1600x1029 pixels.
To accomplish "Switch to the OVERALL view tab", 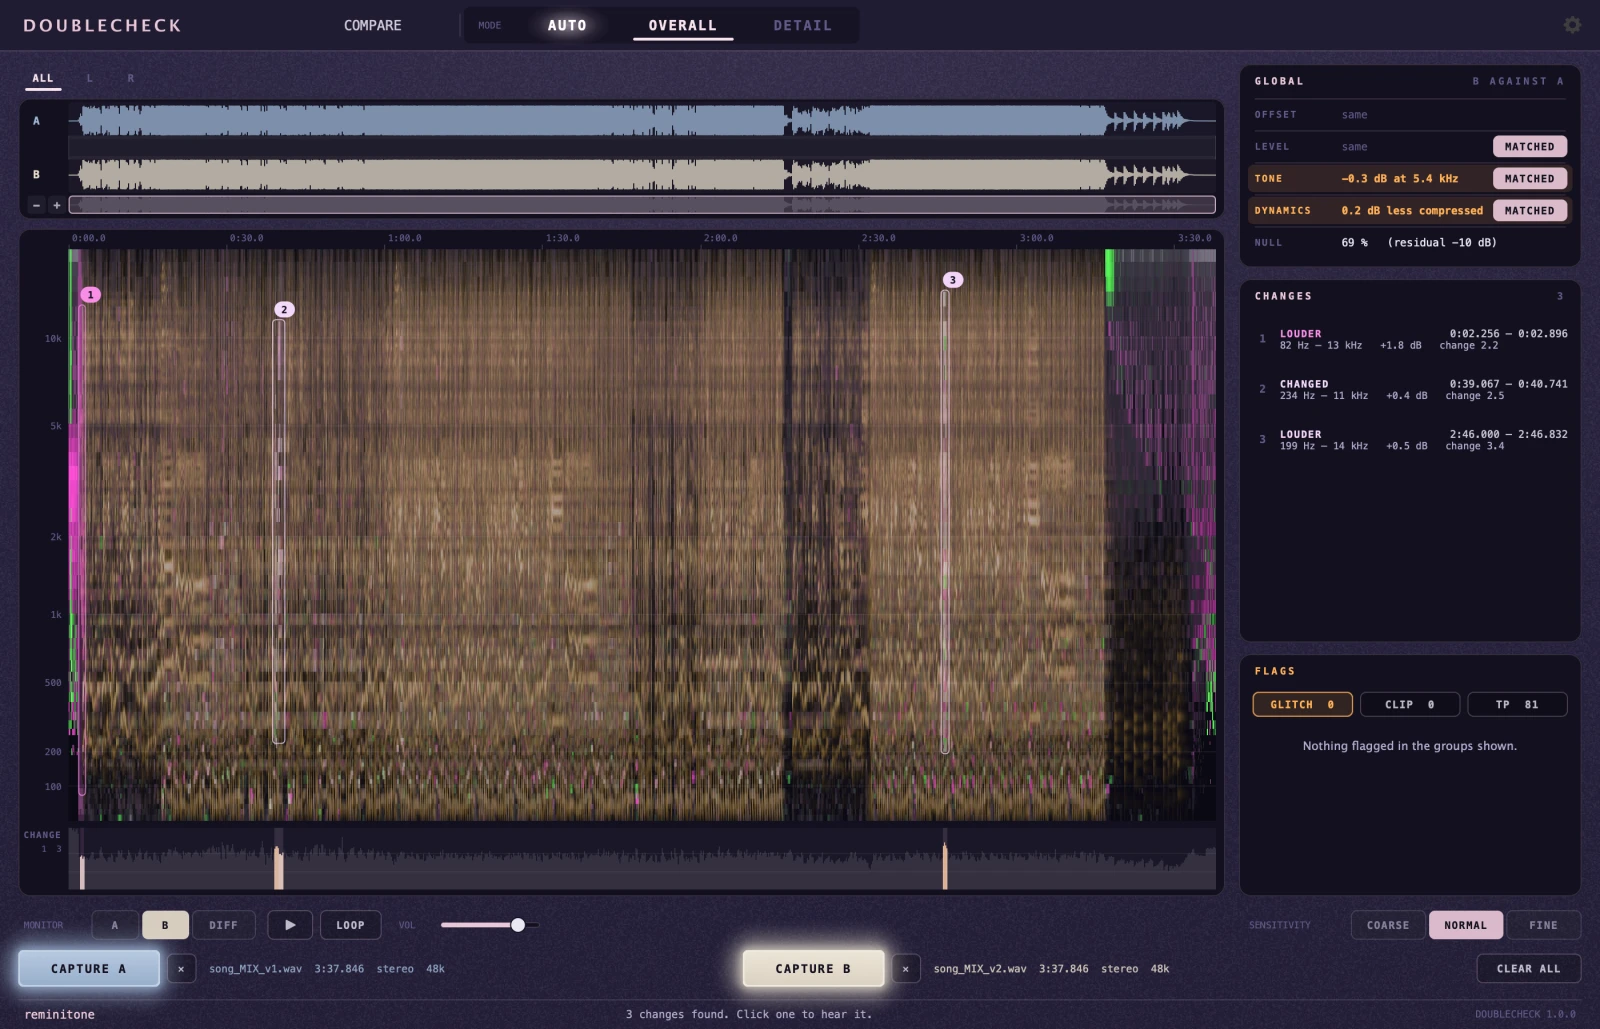I will point(683,25).
